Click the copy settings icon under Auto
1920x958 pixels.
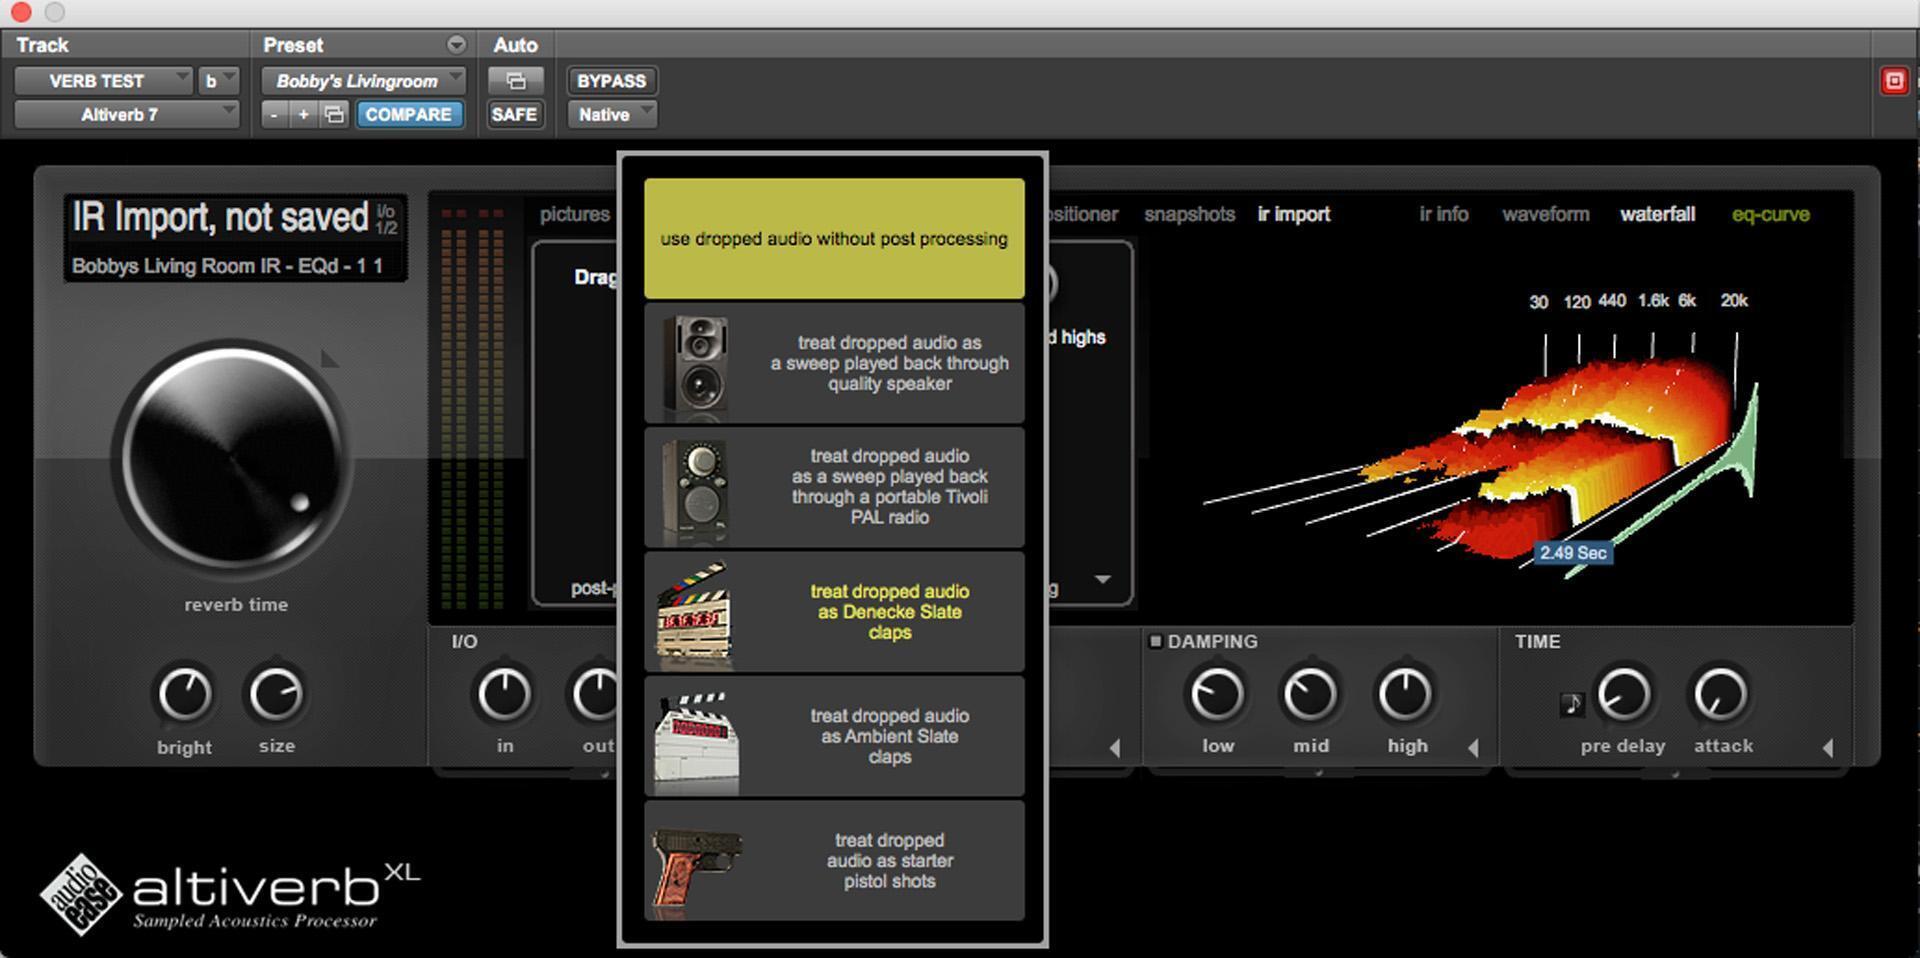514,81
